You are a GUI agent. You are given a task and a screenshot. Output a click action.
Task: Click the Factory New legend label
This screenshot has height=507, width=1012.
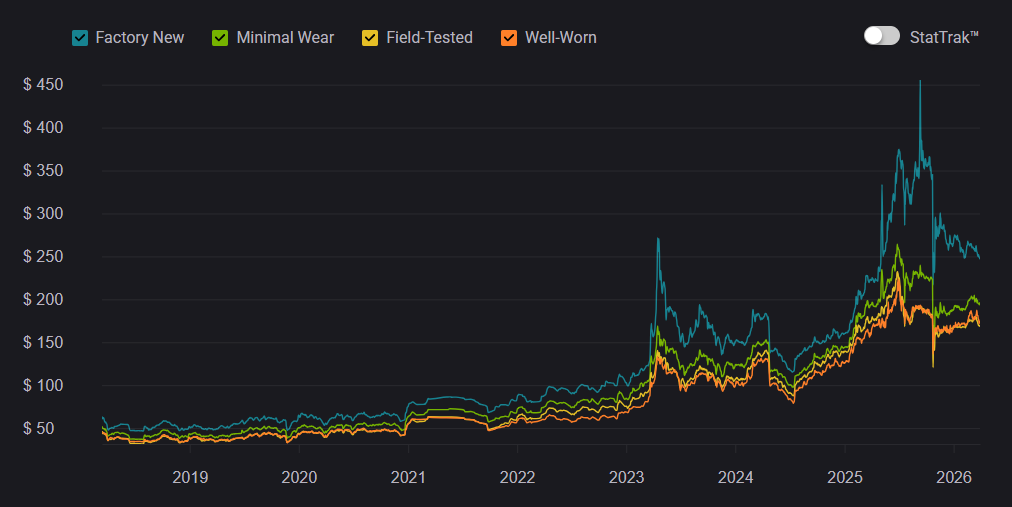click(140, 38)
